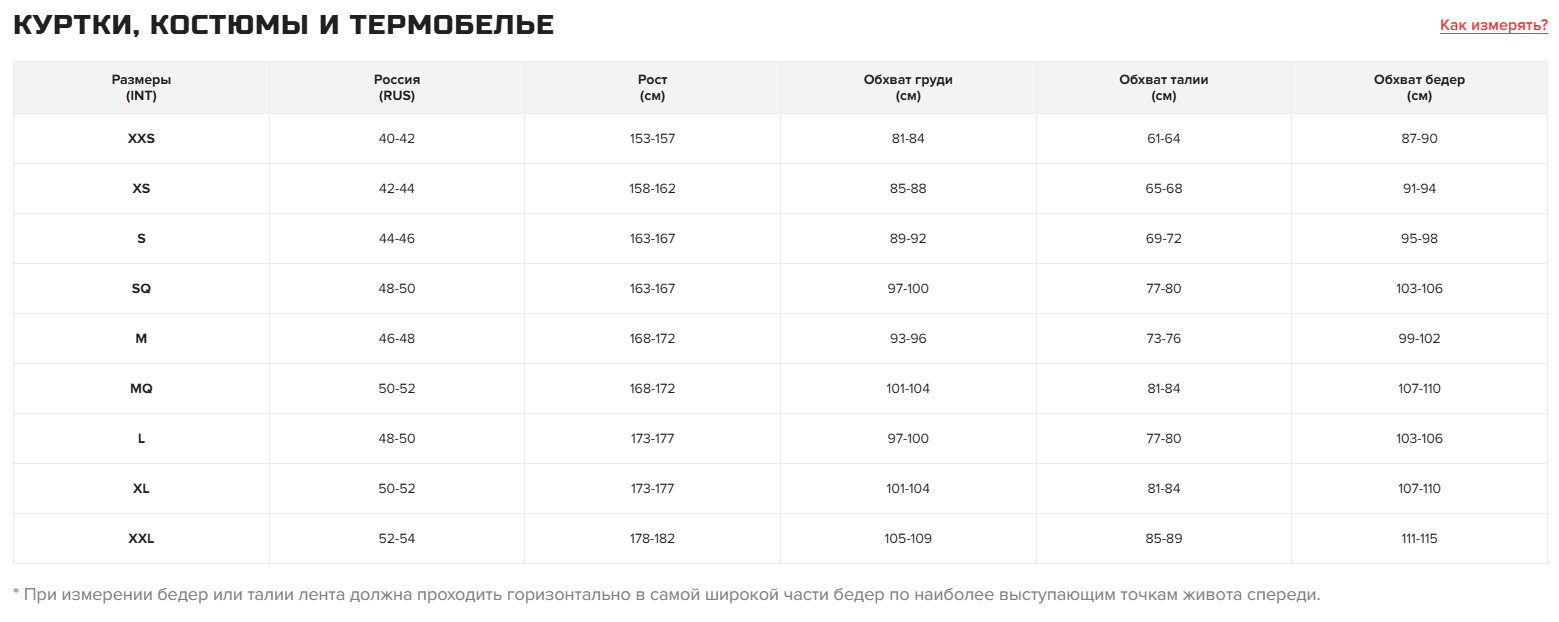Image resolution: width=1559 pixels, height=622 pixels.
Task: Select hip value 111-115 cell
Action: coord(1419,539)
